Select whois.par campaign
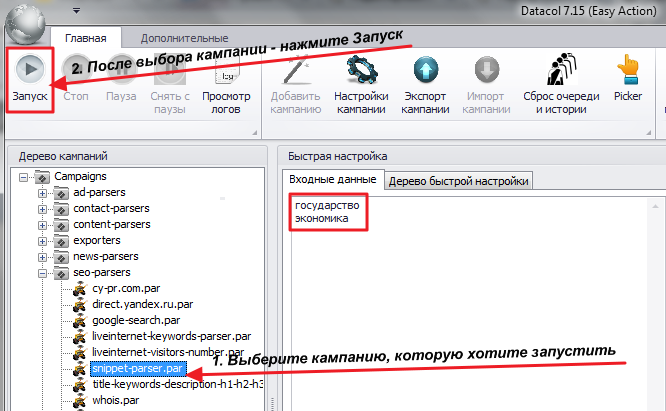This screenshot has height=411, width=666. [116, 400]
